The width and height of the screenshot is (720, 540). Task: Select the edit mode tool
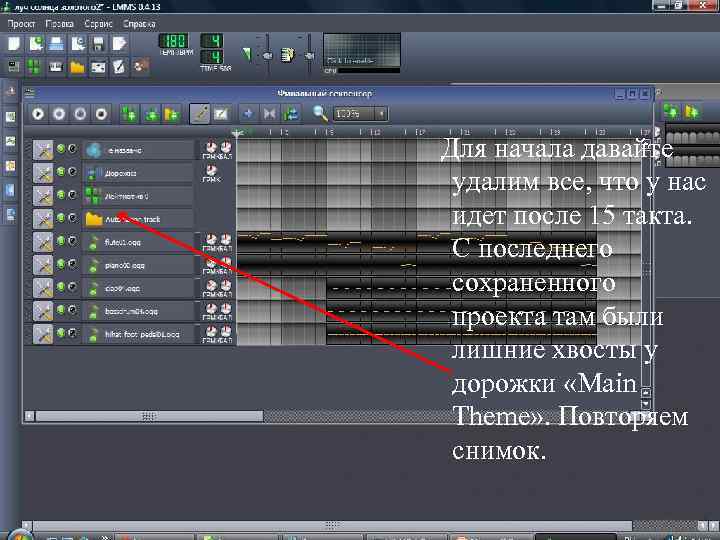[221, 113]
